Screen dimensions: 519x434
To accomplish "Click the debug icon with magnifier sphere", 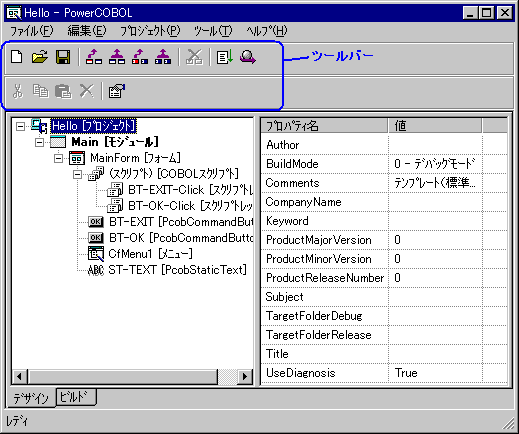I will tap(248, 57).
